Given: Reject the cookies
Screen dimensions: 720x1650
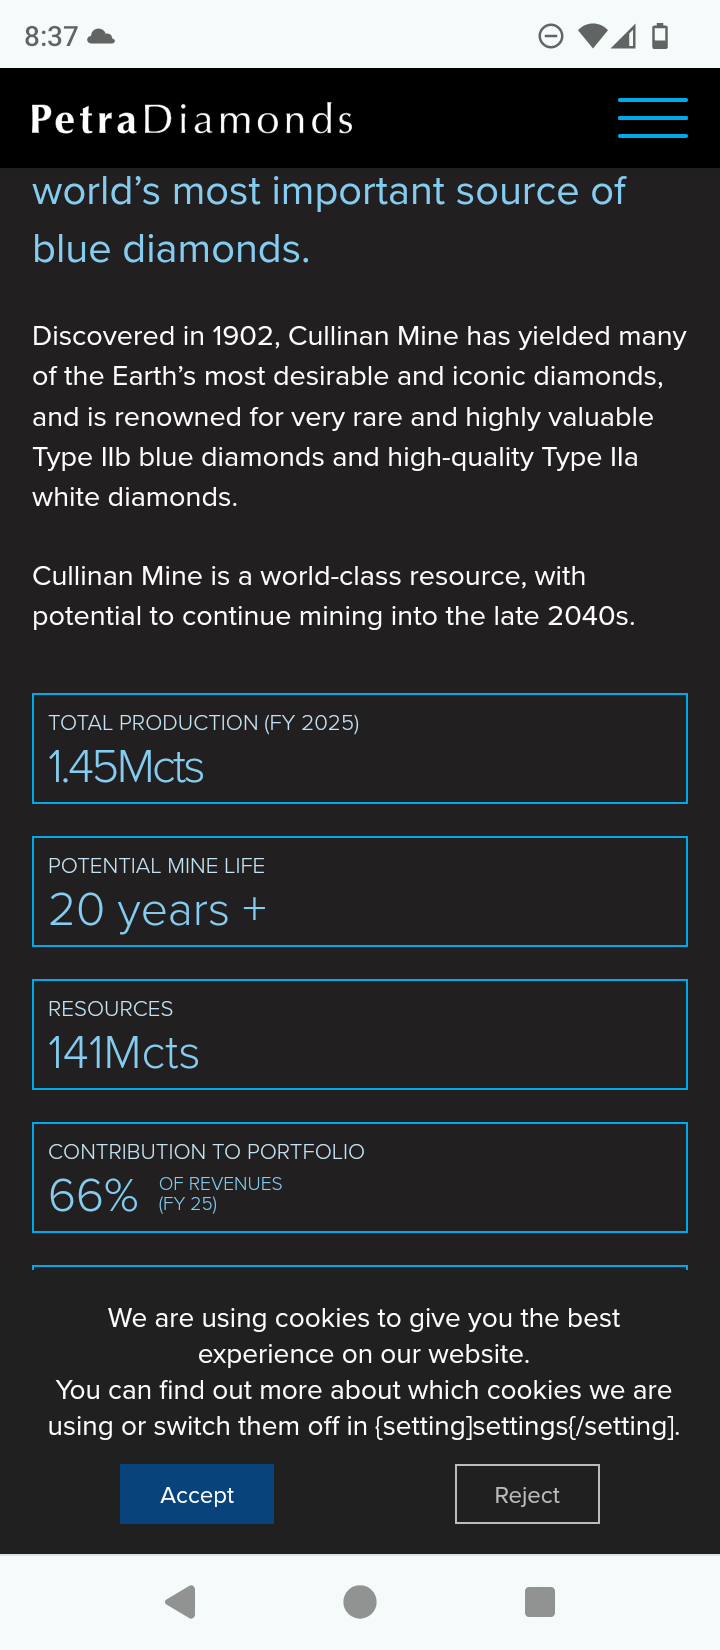Looking at the screenshot, I should (527, 1494).
